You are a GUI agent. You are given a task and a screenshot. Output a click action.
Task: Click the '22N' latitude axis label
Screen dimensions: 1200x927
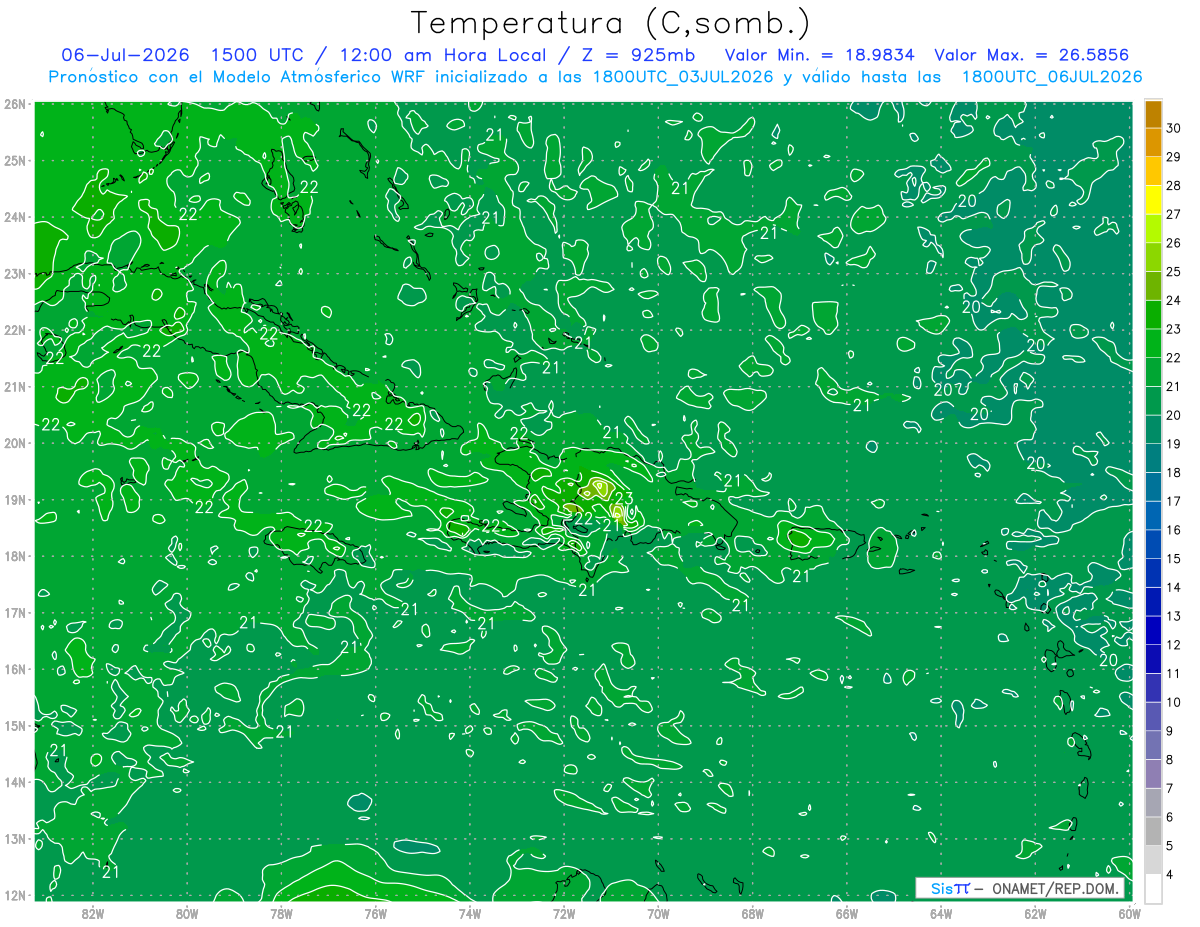pyautogui.click(x=15, y=330)
